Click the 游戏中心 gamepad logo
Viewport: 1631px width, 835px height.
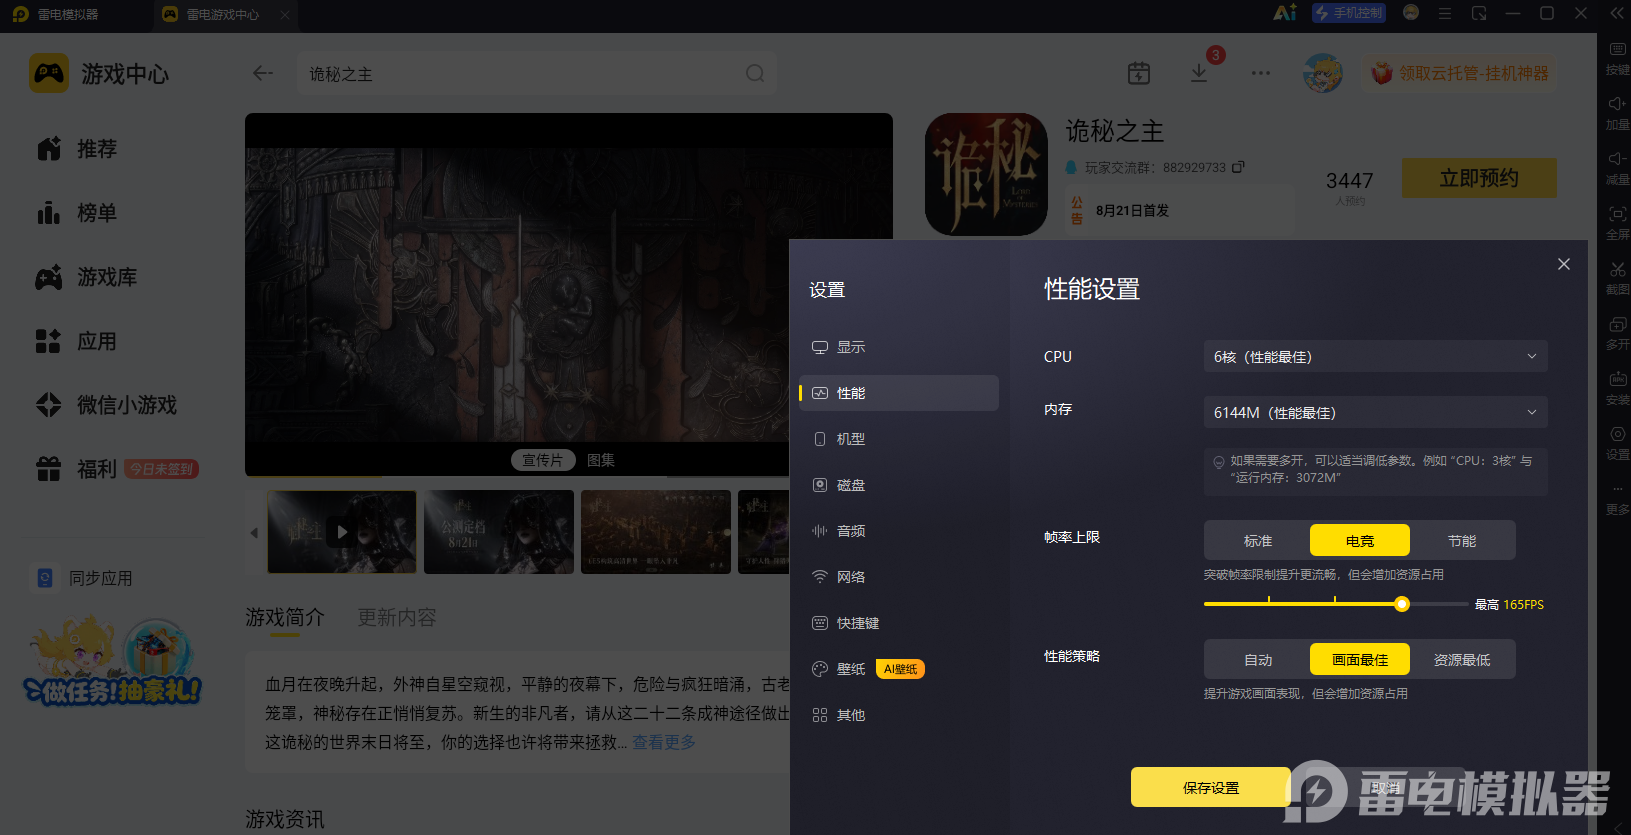49,73
